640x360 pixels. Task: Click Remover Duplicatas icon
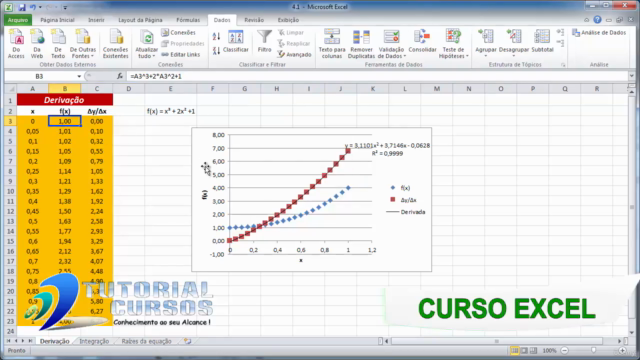(x=361, y=44)
